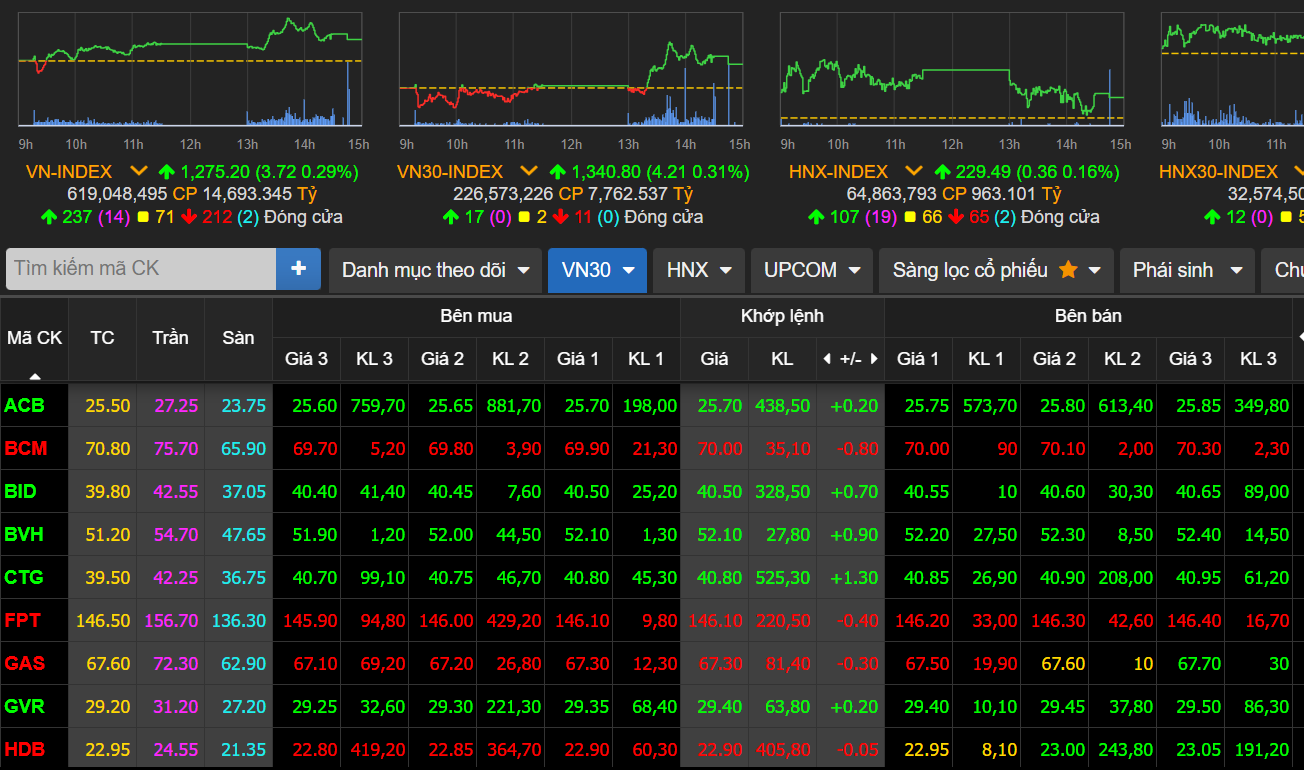Click the TC column header
1304x770 pixels.
102,338
